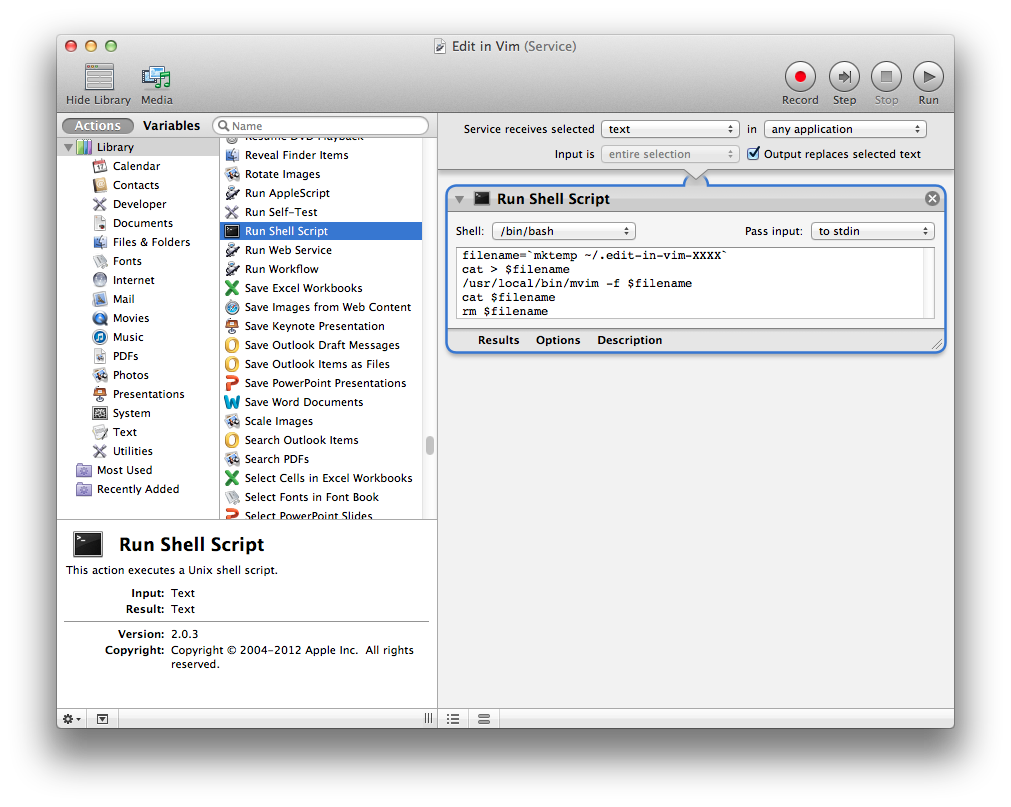Viewport: 1011px width, 807px height.
Task: Click the Run workflow icon
Action: click(928, 77)
